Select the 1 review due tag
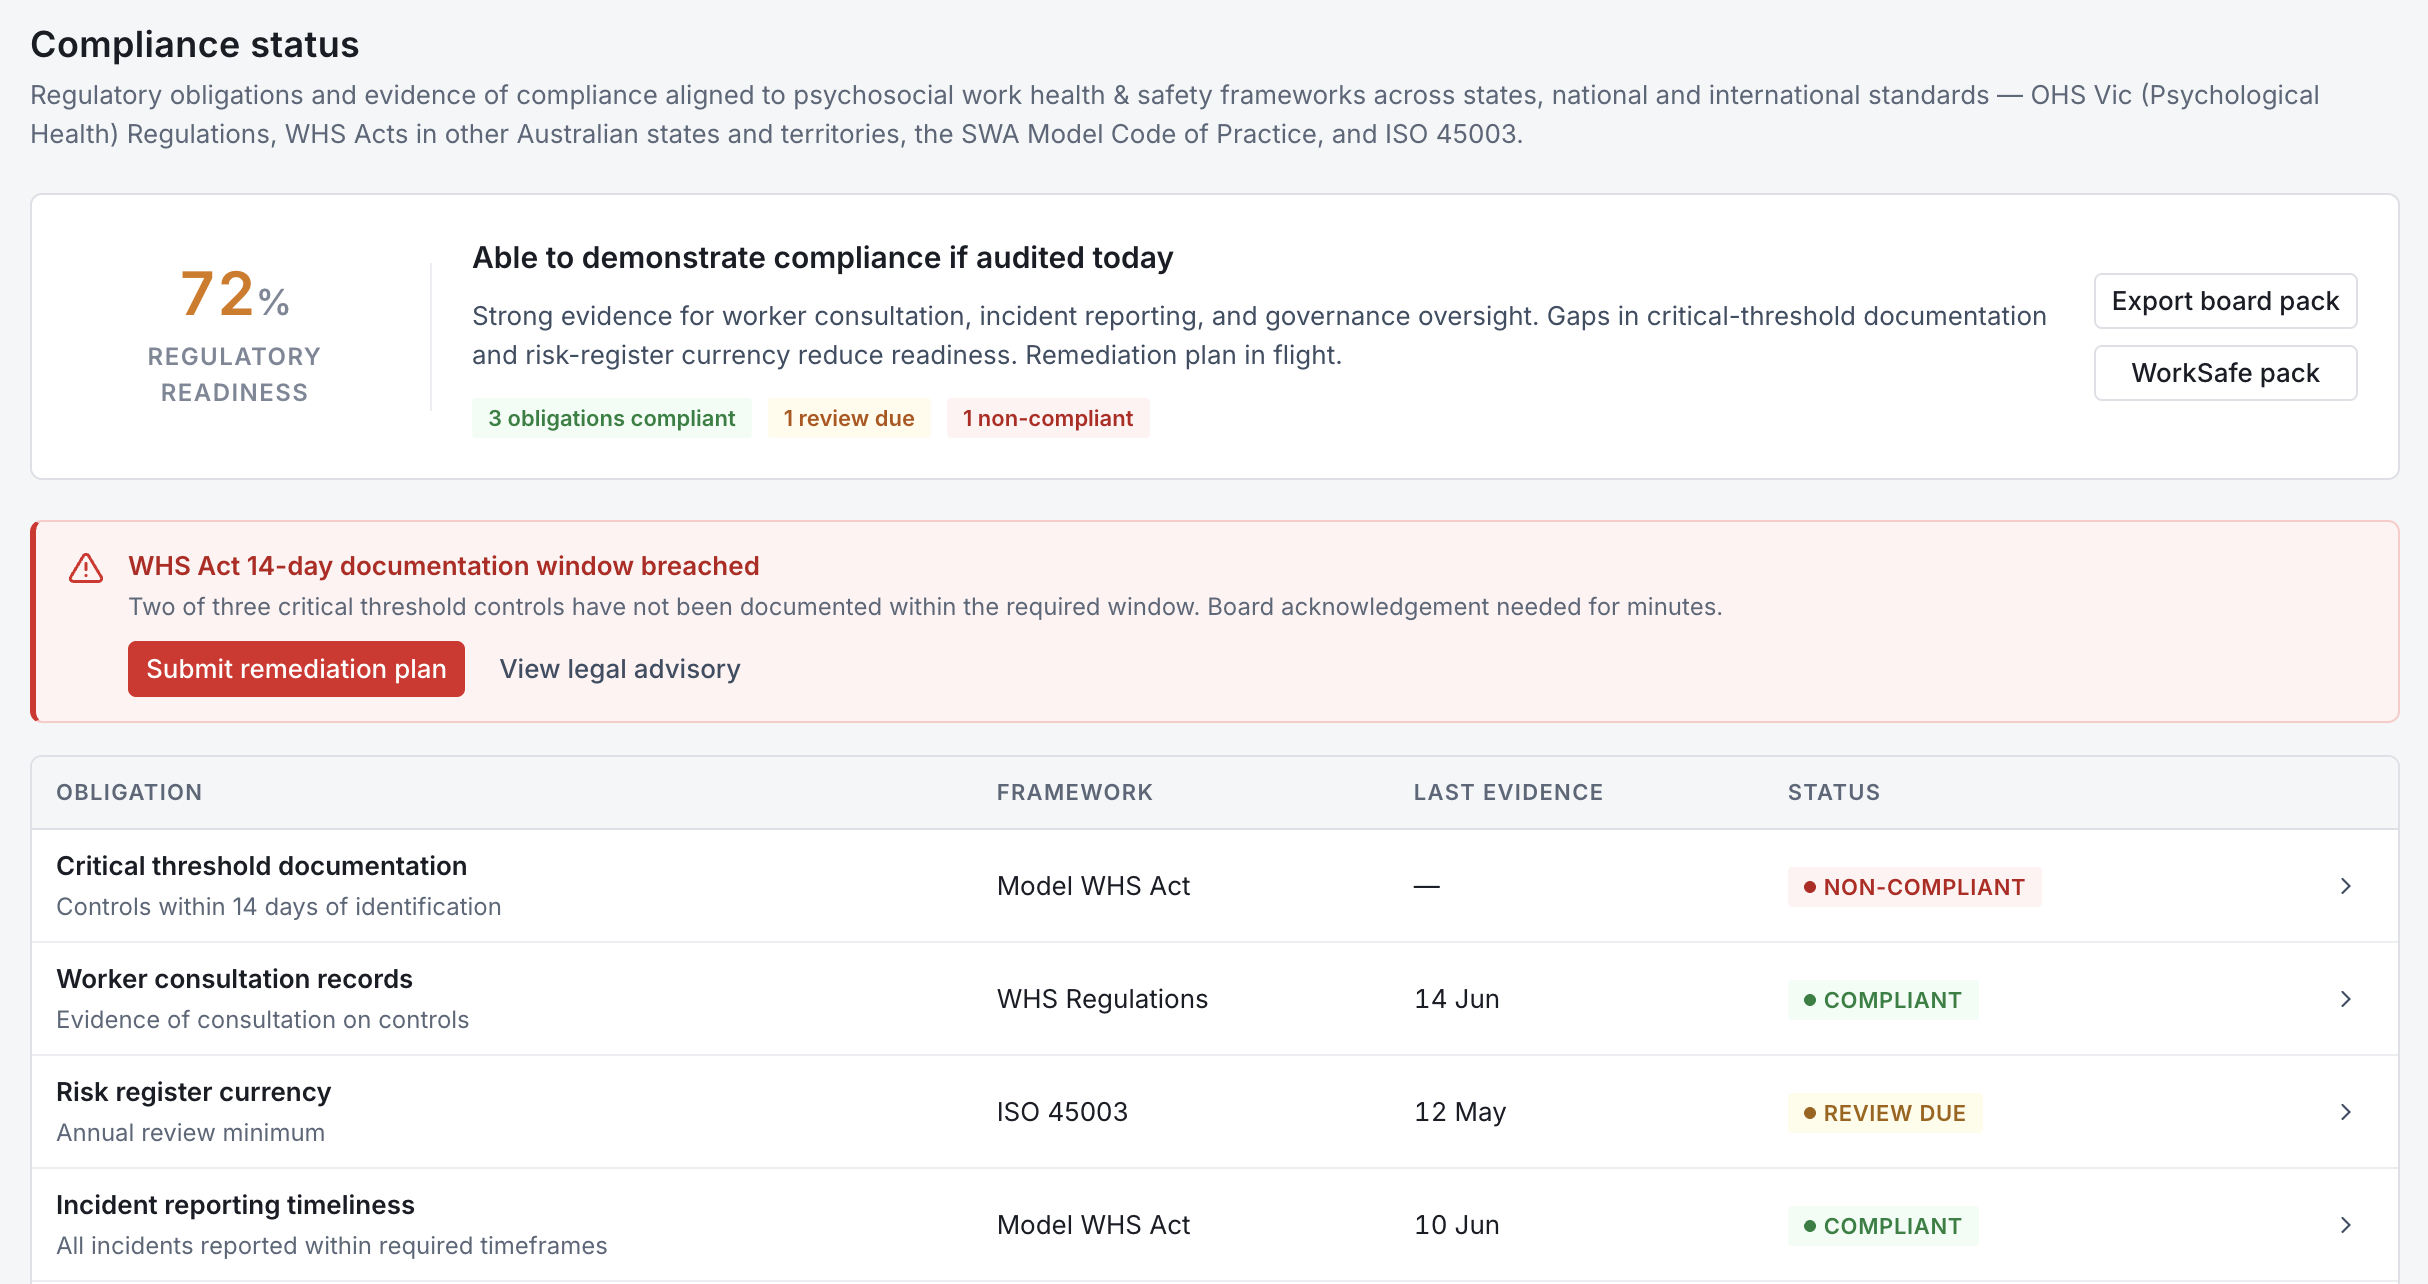2428x1284 pixels. 849,418
